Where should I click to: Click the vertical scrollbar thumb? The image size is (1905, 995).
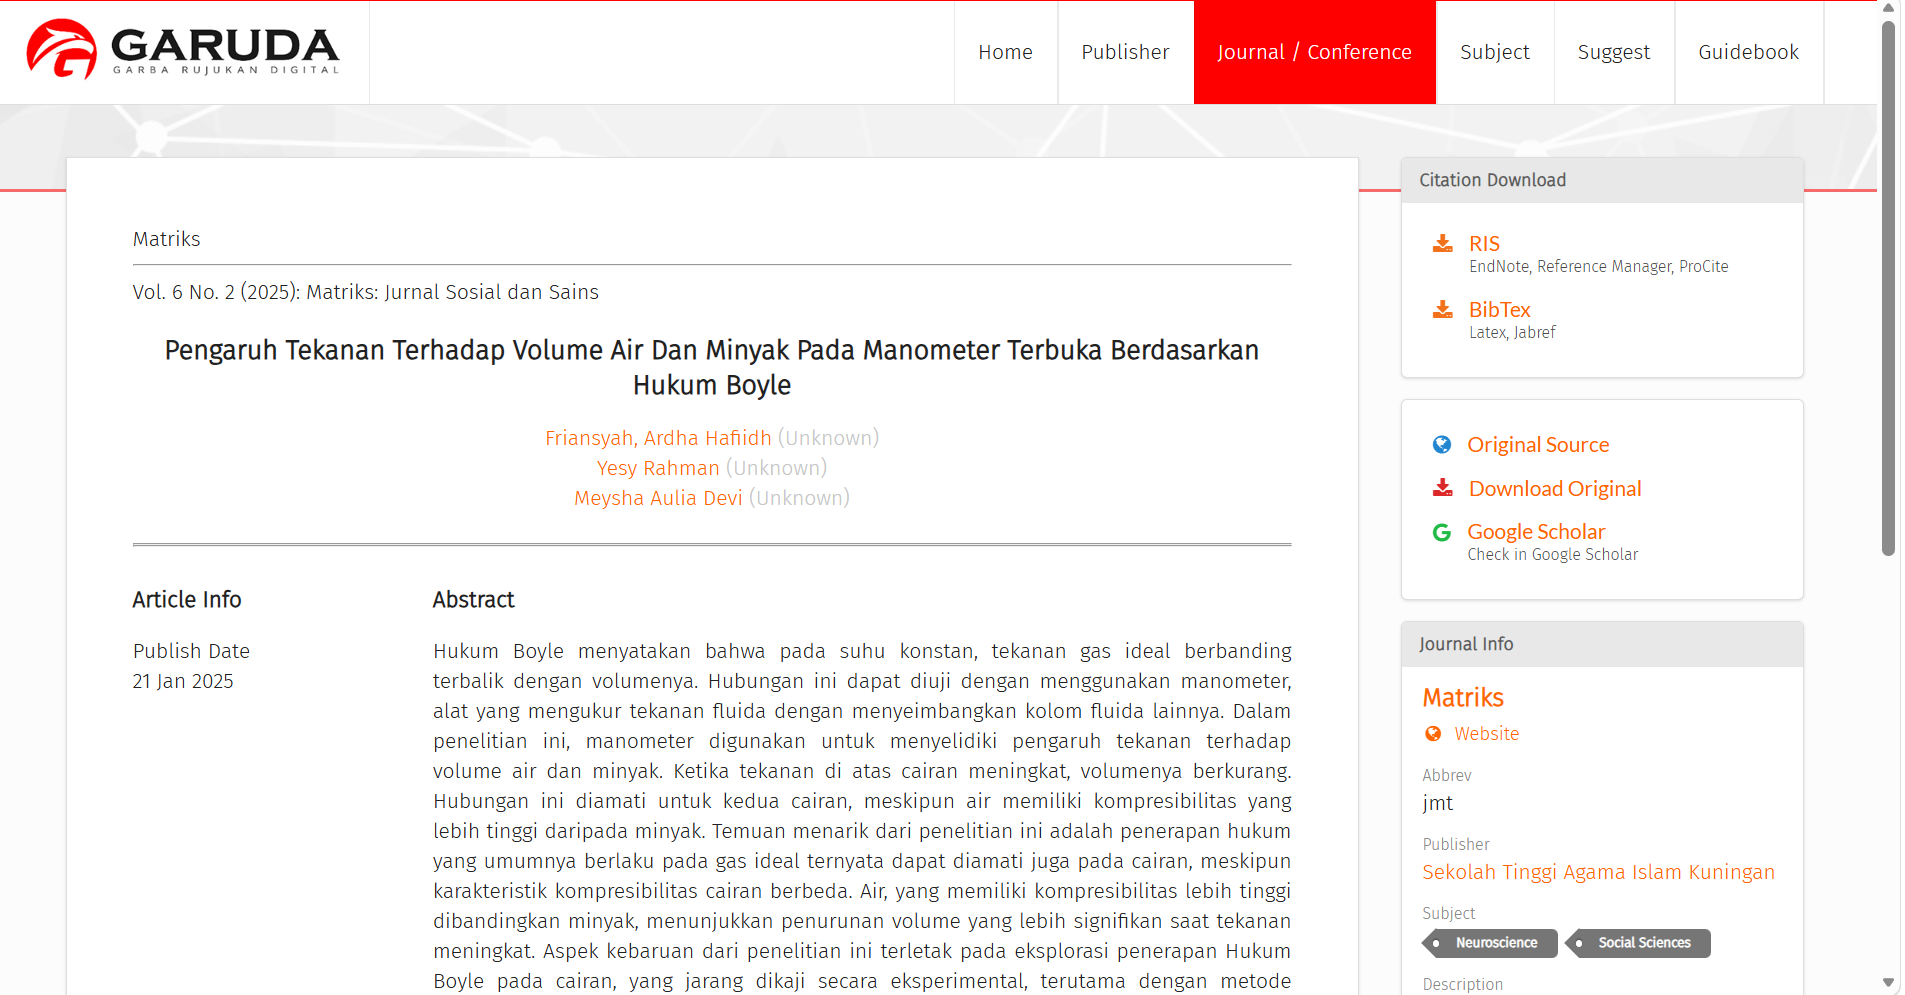point(1888,288)
